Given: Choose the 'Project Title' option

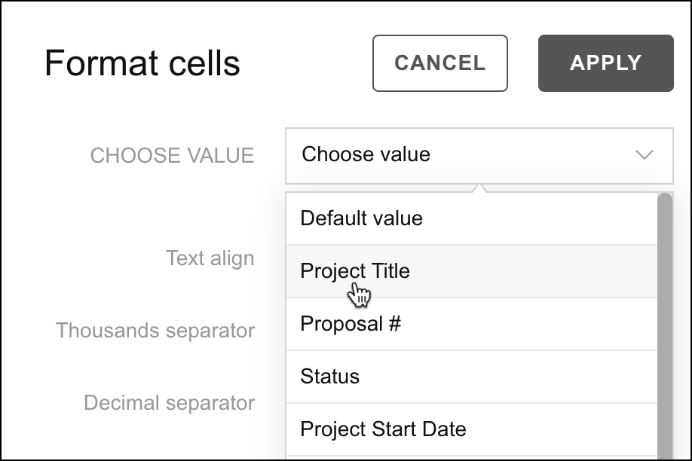Looking at the screenshot, I should tap(472, 271).
